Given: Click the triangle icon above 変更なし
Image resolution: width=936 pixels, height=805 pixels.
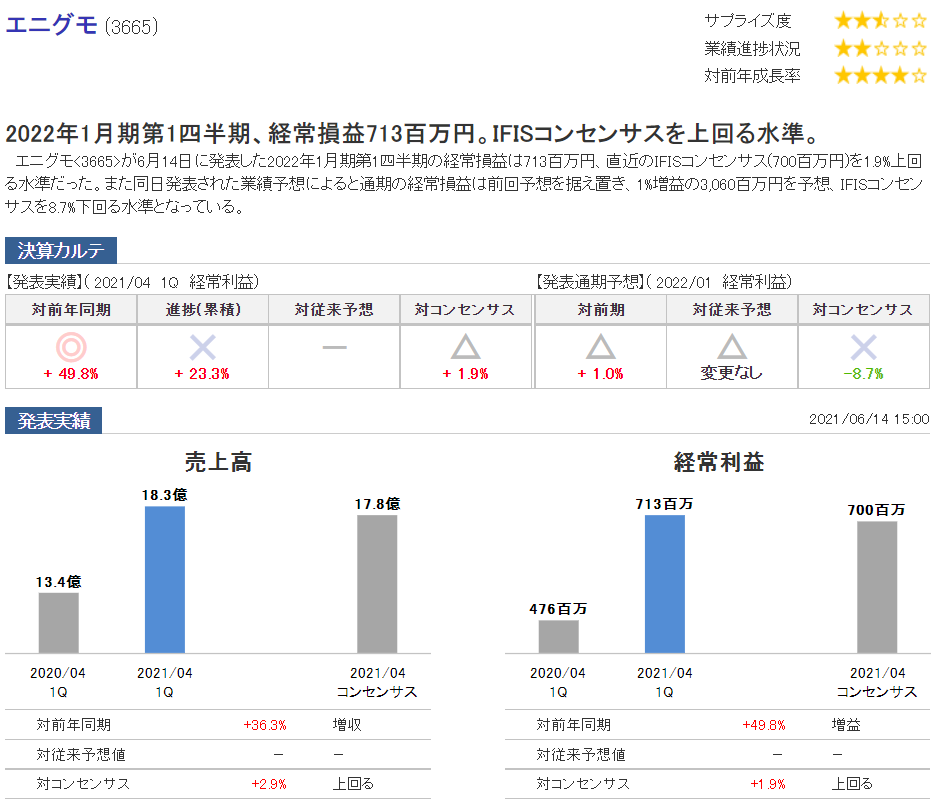Looking at the screenshot, I should (x=732, y=347).
